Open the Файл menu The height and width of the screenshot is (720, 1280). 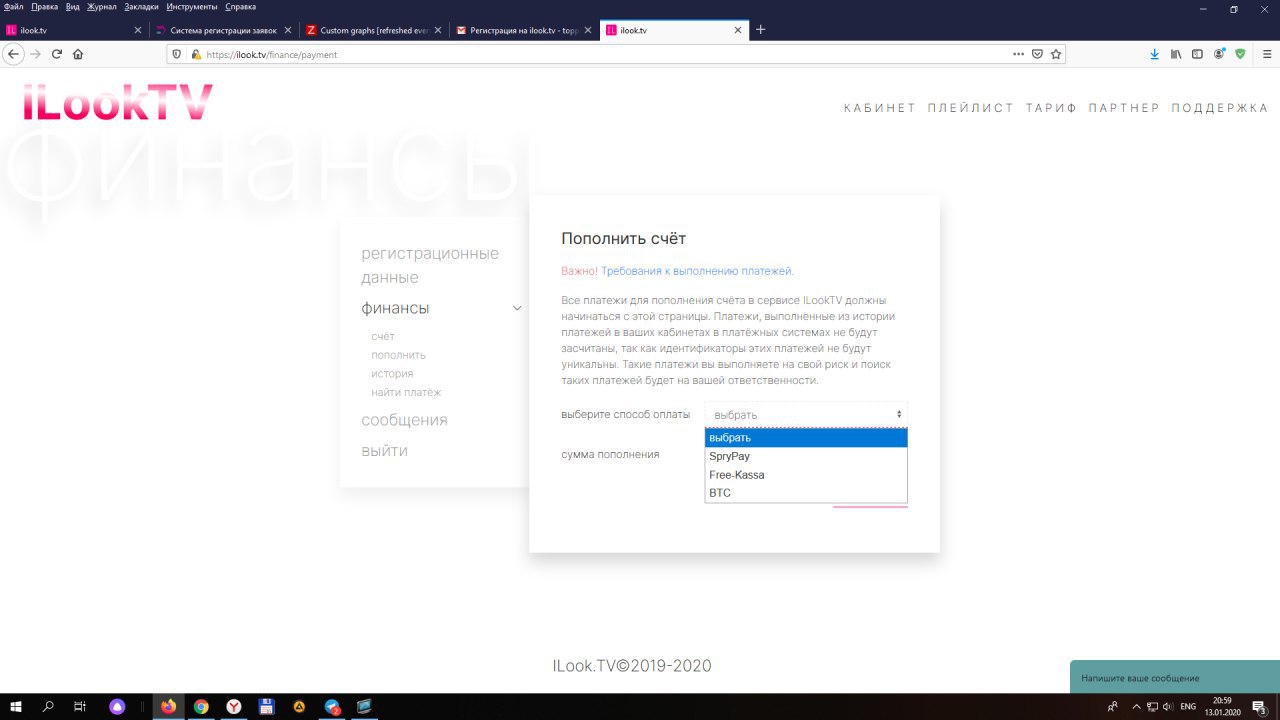13,7
